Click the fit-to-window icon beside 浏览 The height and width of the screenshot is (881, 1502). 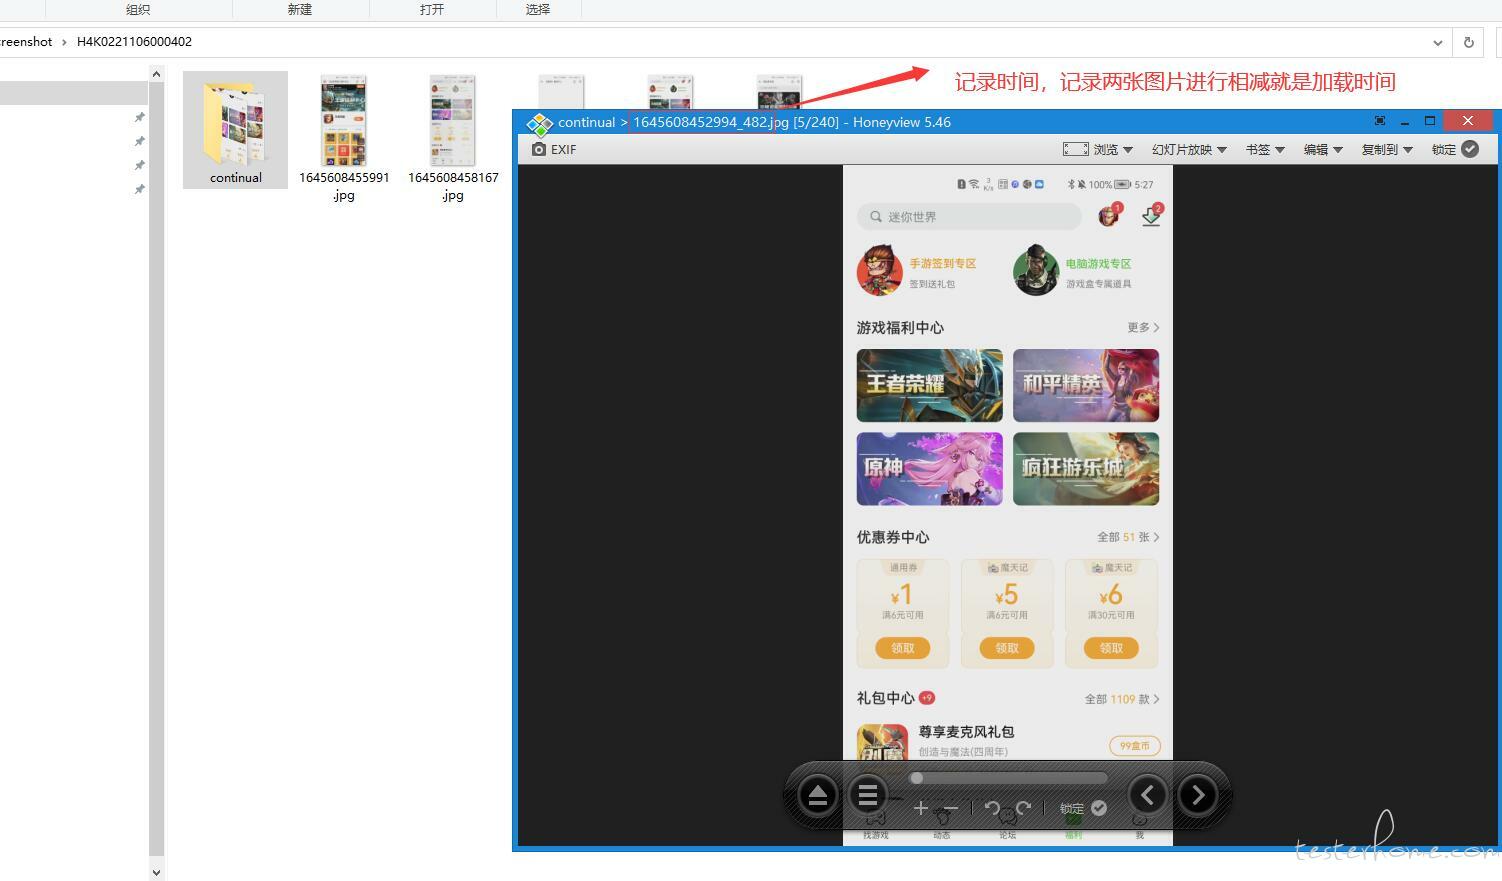[x=1076, y=149]
